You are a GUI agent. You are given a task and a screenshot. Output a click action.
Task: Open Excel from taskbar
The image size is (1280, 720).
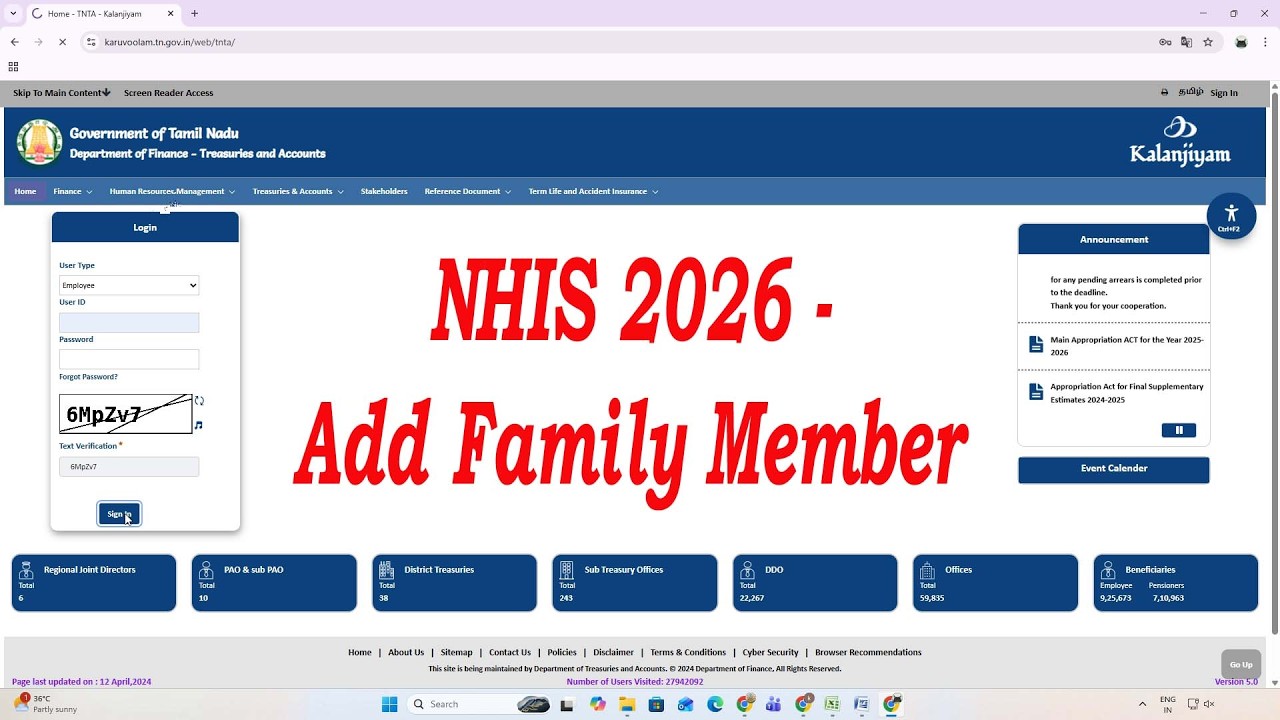pos(832,704)
